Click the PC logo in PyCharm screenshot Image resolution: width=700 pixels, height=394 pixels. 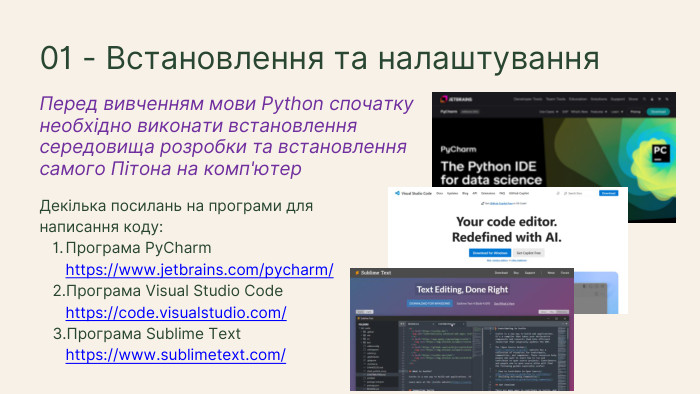(660, 152)
